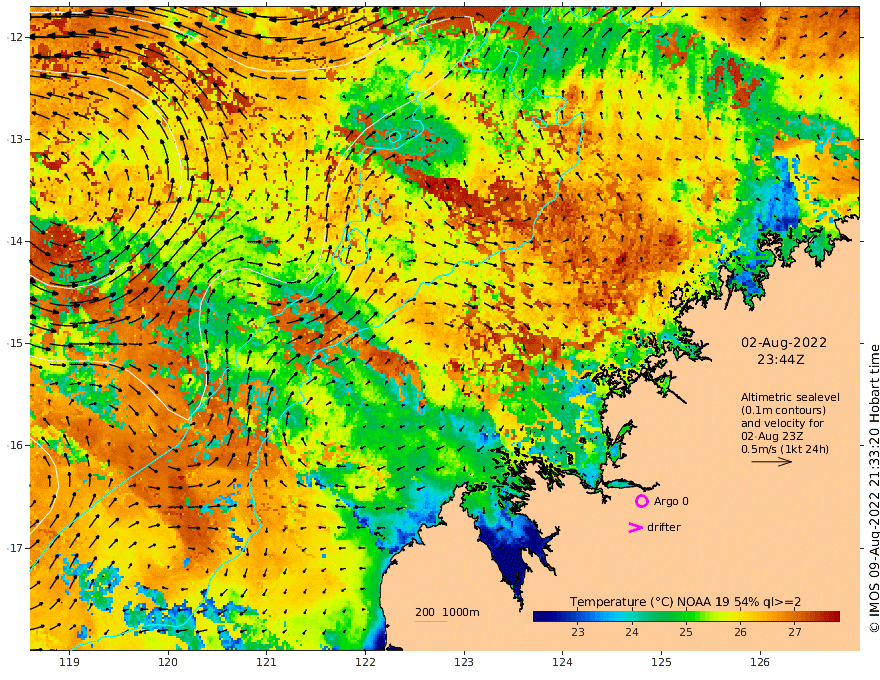Viewport: 880px width, 680px height.
Task: Click the '27' color bar tick label
Action: click(x=795, y=632)
